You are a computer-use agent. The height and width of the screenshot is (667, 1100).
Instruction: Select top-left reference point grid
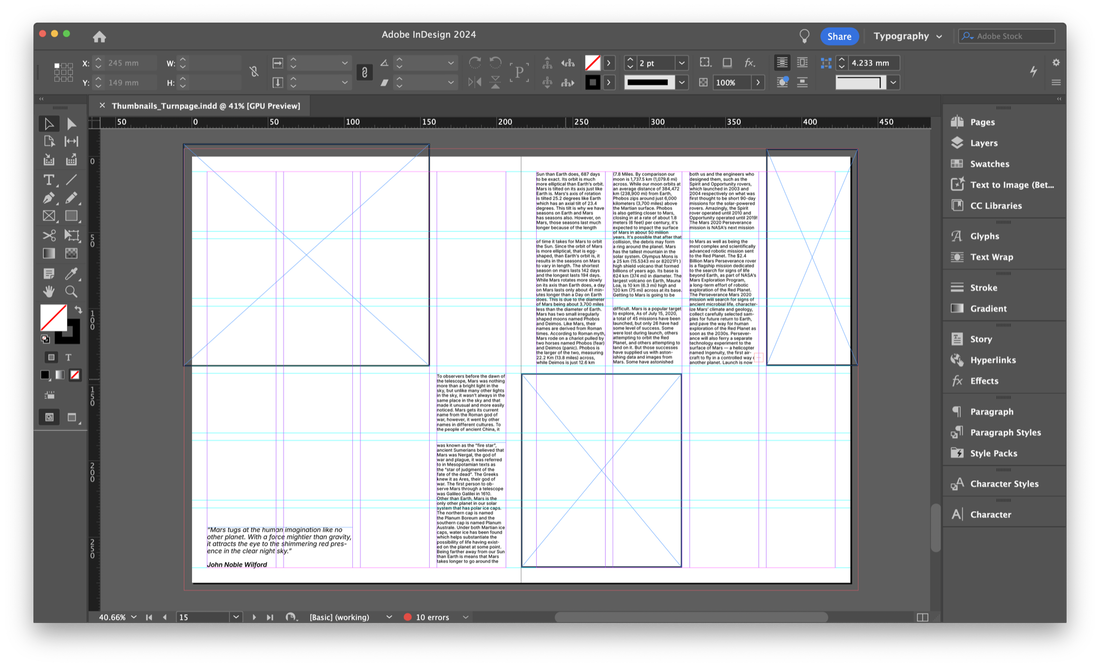[x=57, y=65]
